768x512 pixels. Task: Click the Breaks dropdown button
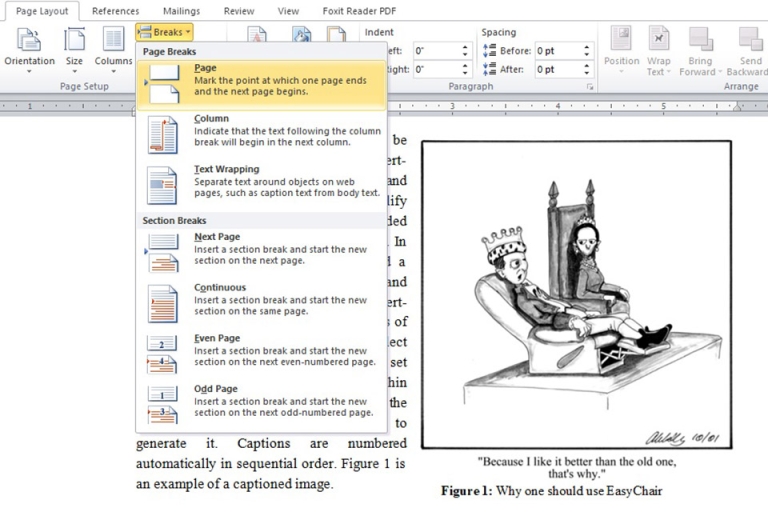pyautogui.click(x=165, y=32)
